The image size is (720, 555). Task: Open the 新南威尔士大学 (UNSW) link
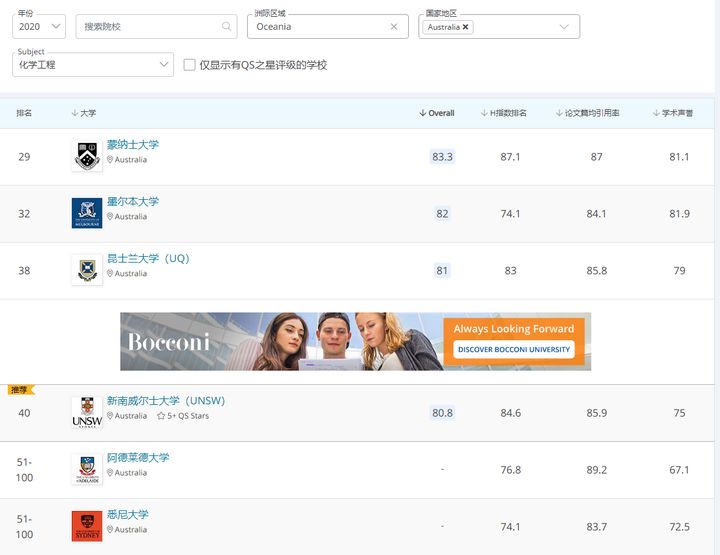(x=166, y=401)
